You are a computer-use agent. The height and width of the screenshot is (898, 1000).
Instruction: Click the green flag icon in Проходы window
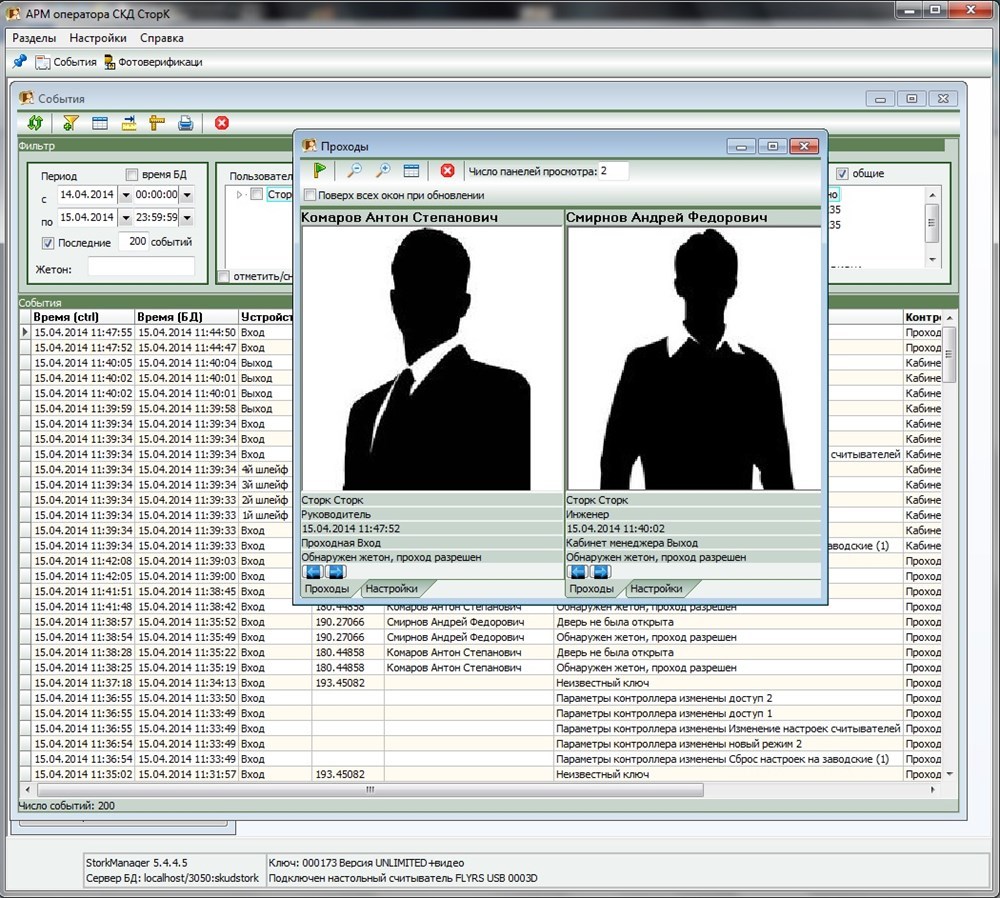(320, 171)
